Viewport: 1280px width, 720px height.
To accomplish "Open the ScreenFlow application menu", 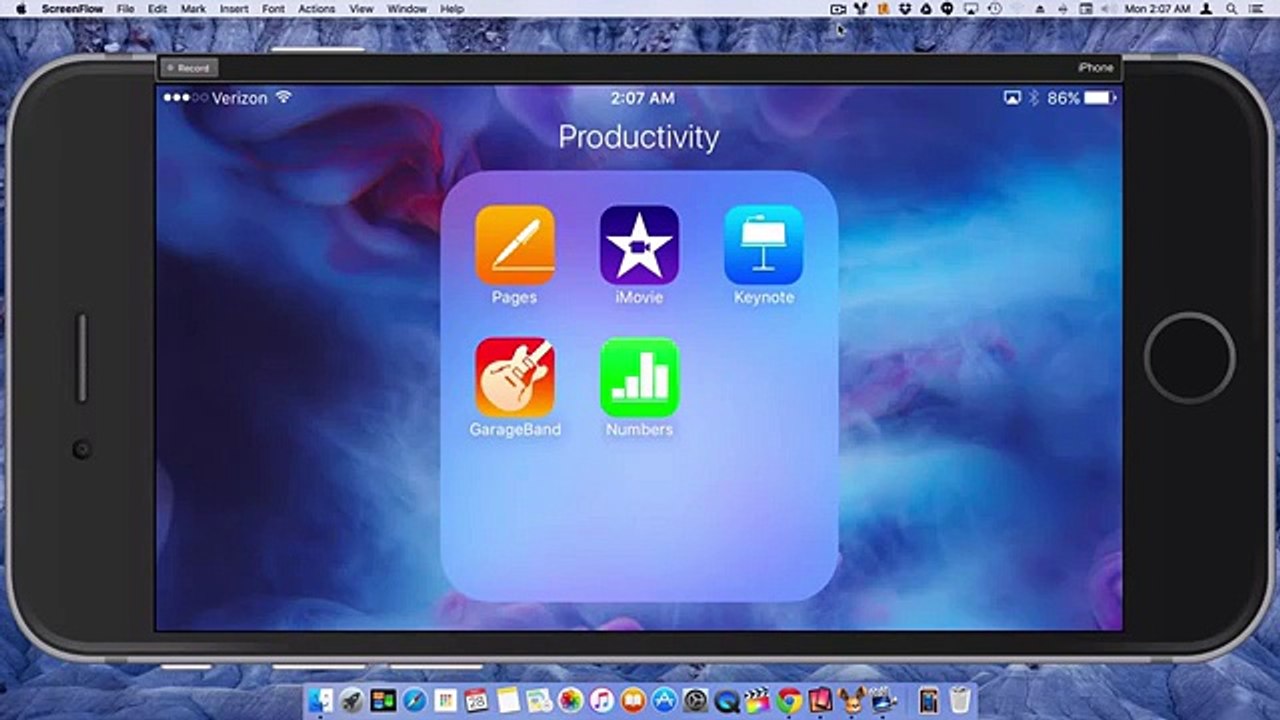I will (x=72, y=9).
